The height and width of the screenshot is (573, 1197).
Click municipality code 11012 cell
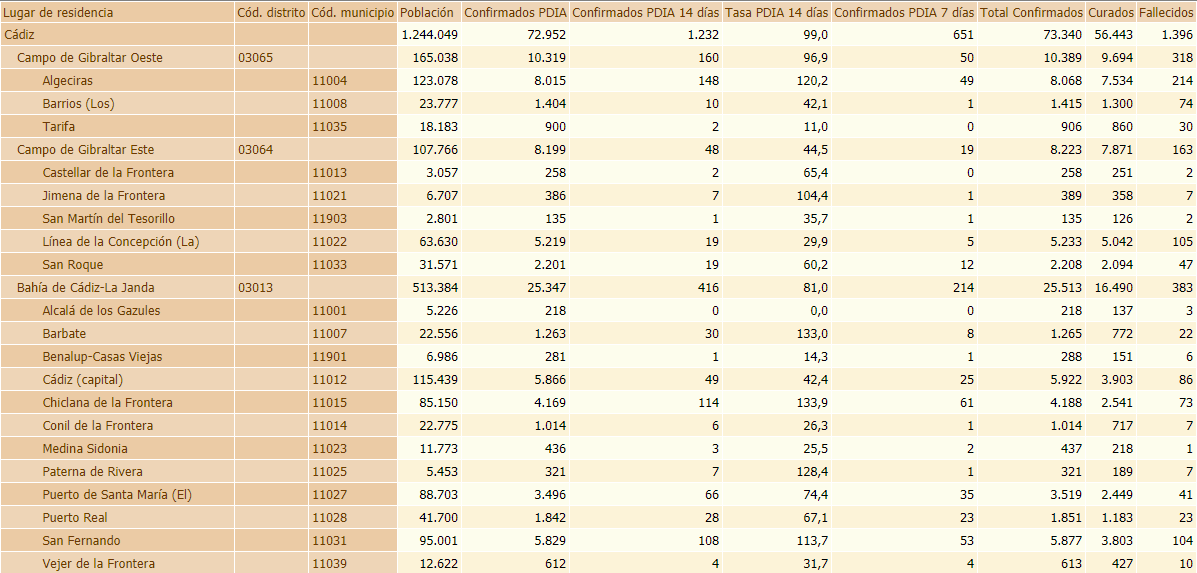coord(329,380)
